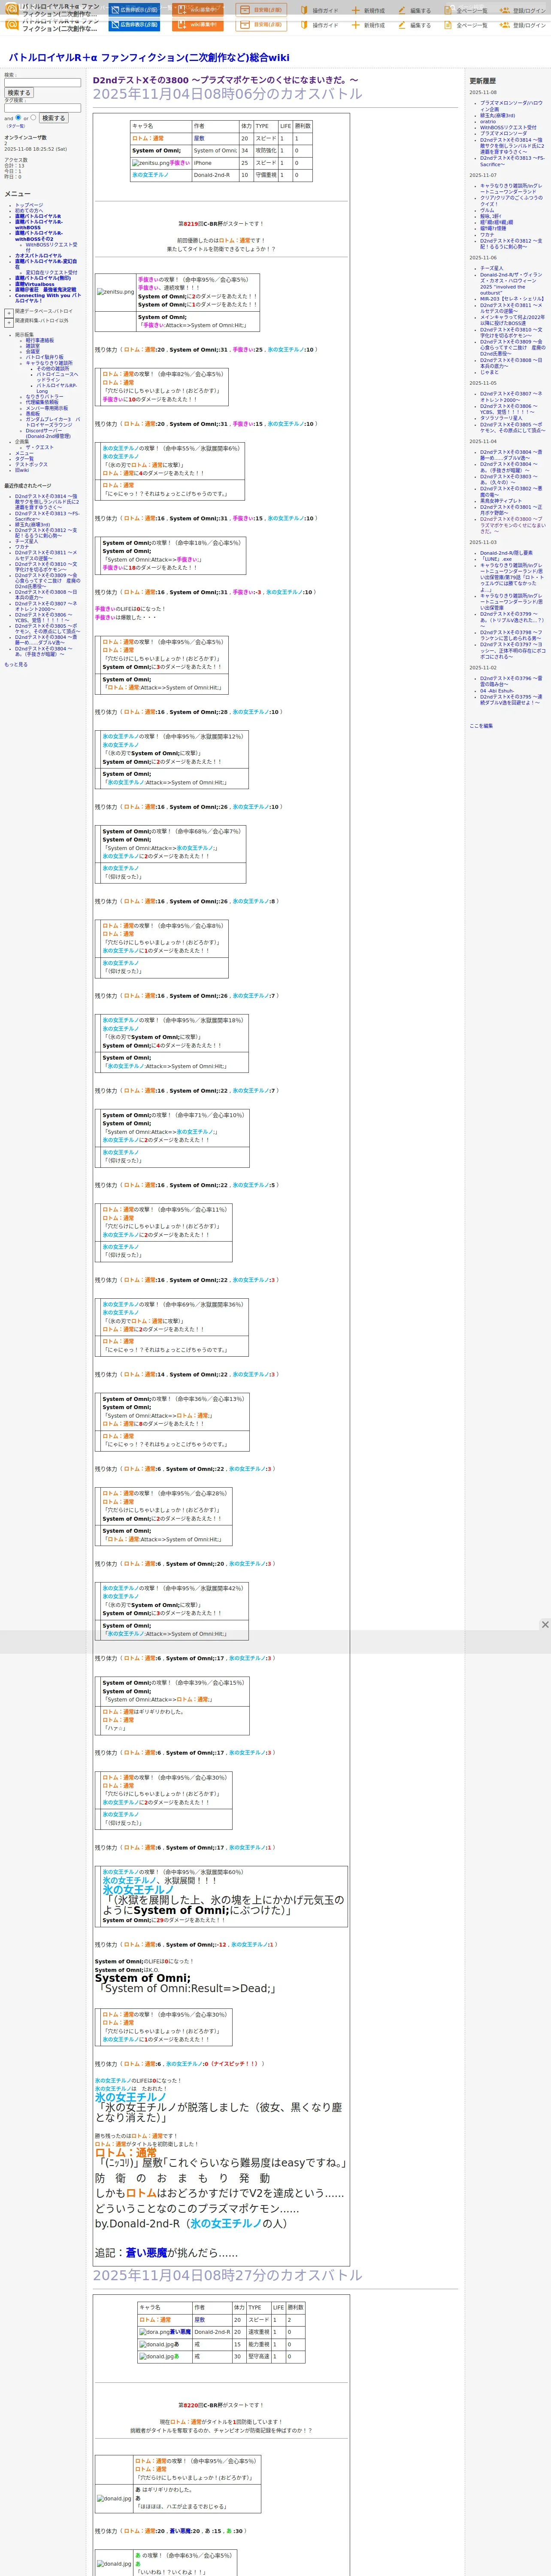Open 初めての方へ menu link
The width and height of the screenshot is (551, 2576).
29,210
